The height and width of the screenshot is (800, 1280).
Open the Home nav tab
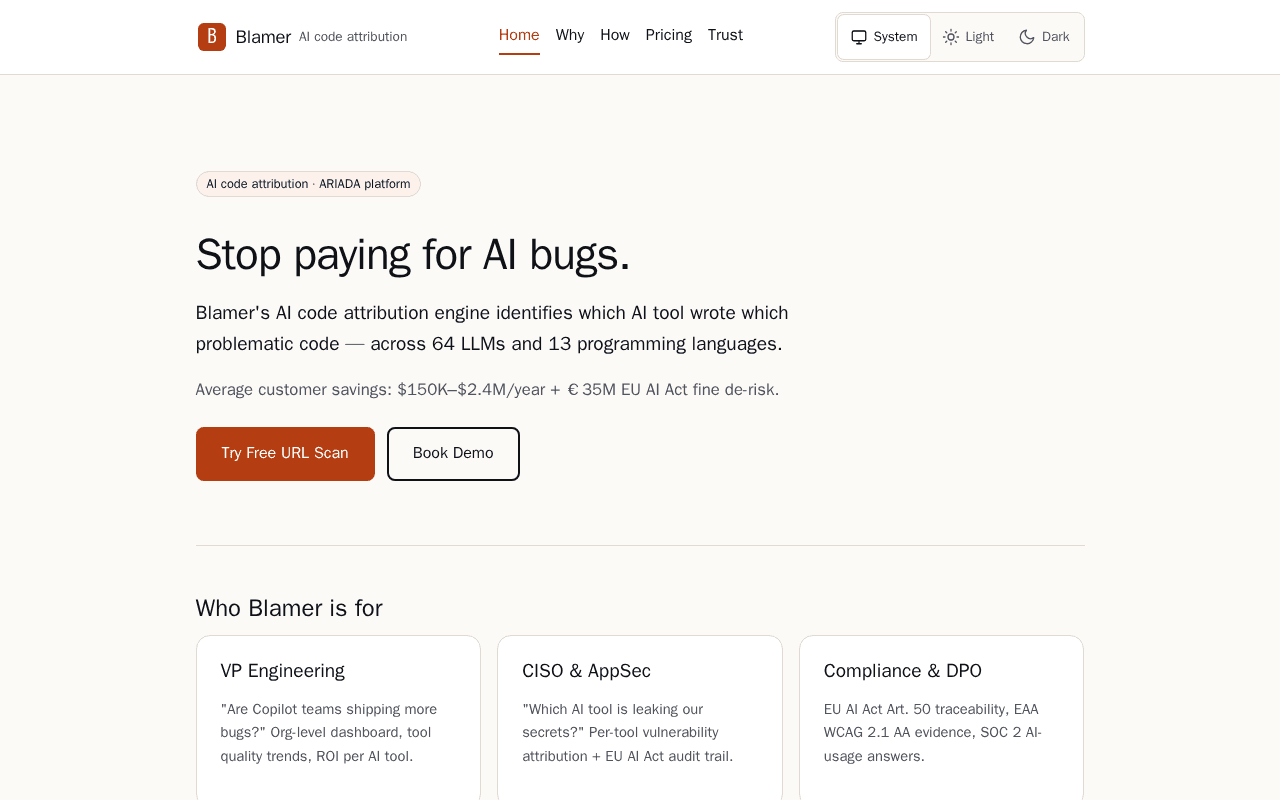click(x=519, y=35)
